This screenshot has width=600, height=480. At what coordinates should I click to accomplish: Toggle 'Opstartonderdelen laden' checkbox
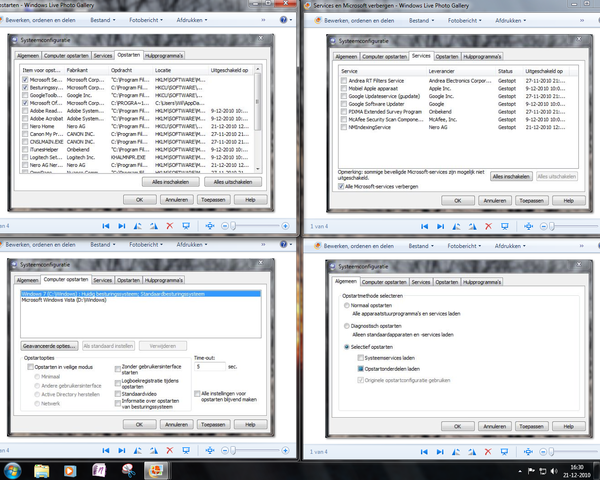pyautogui.click(x=360, y=369)
